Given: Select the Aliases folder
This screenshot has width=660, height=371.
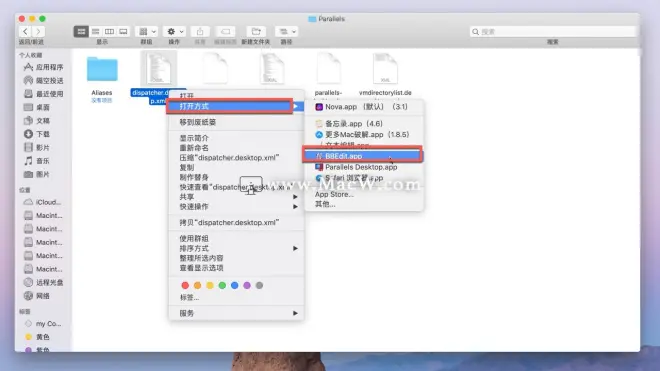Looking at the screenshot, I should click(x=102, y=69).
